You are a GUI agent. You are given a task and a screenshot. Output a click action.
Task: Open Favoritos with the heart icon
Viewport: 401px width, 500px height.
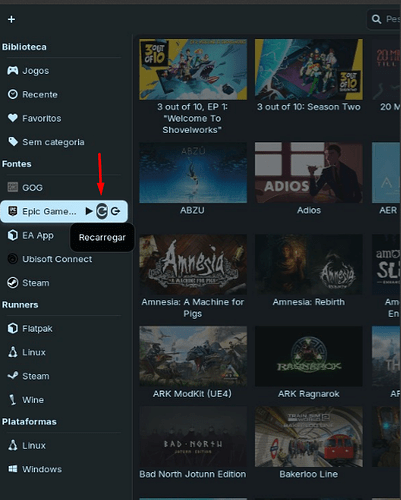[63, 118]
